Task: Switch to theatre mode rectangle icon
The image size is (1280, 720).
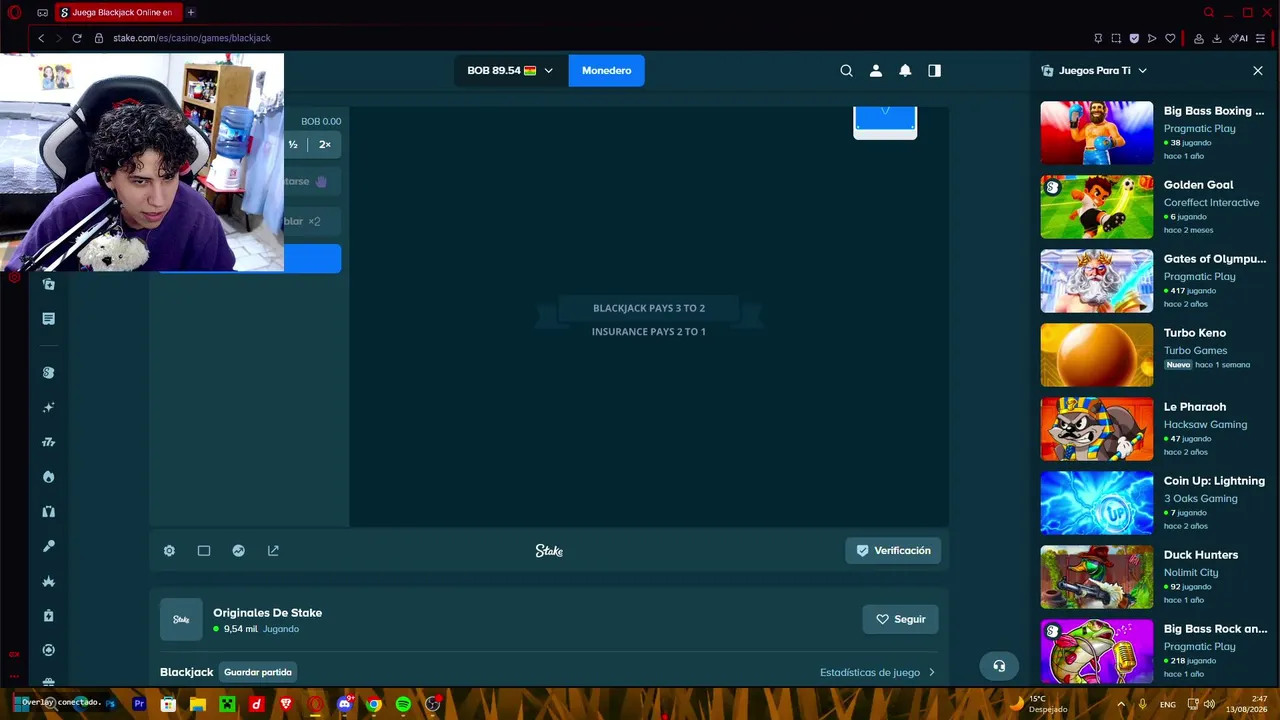Action: click(204, 551)
